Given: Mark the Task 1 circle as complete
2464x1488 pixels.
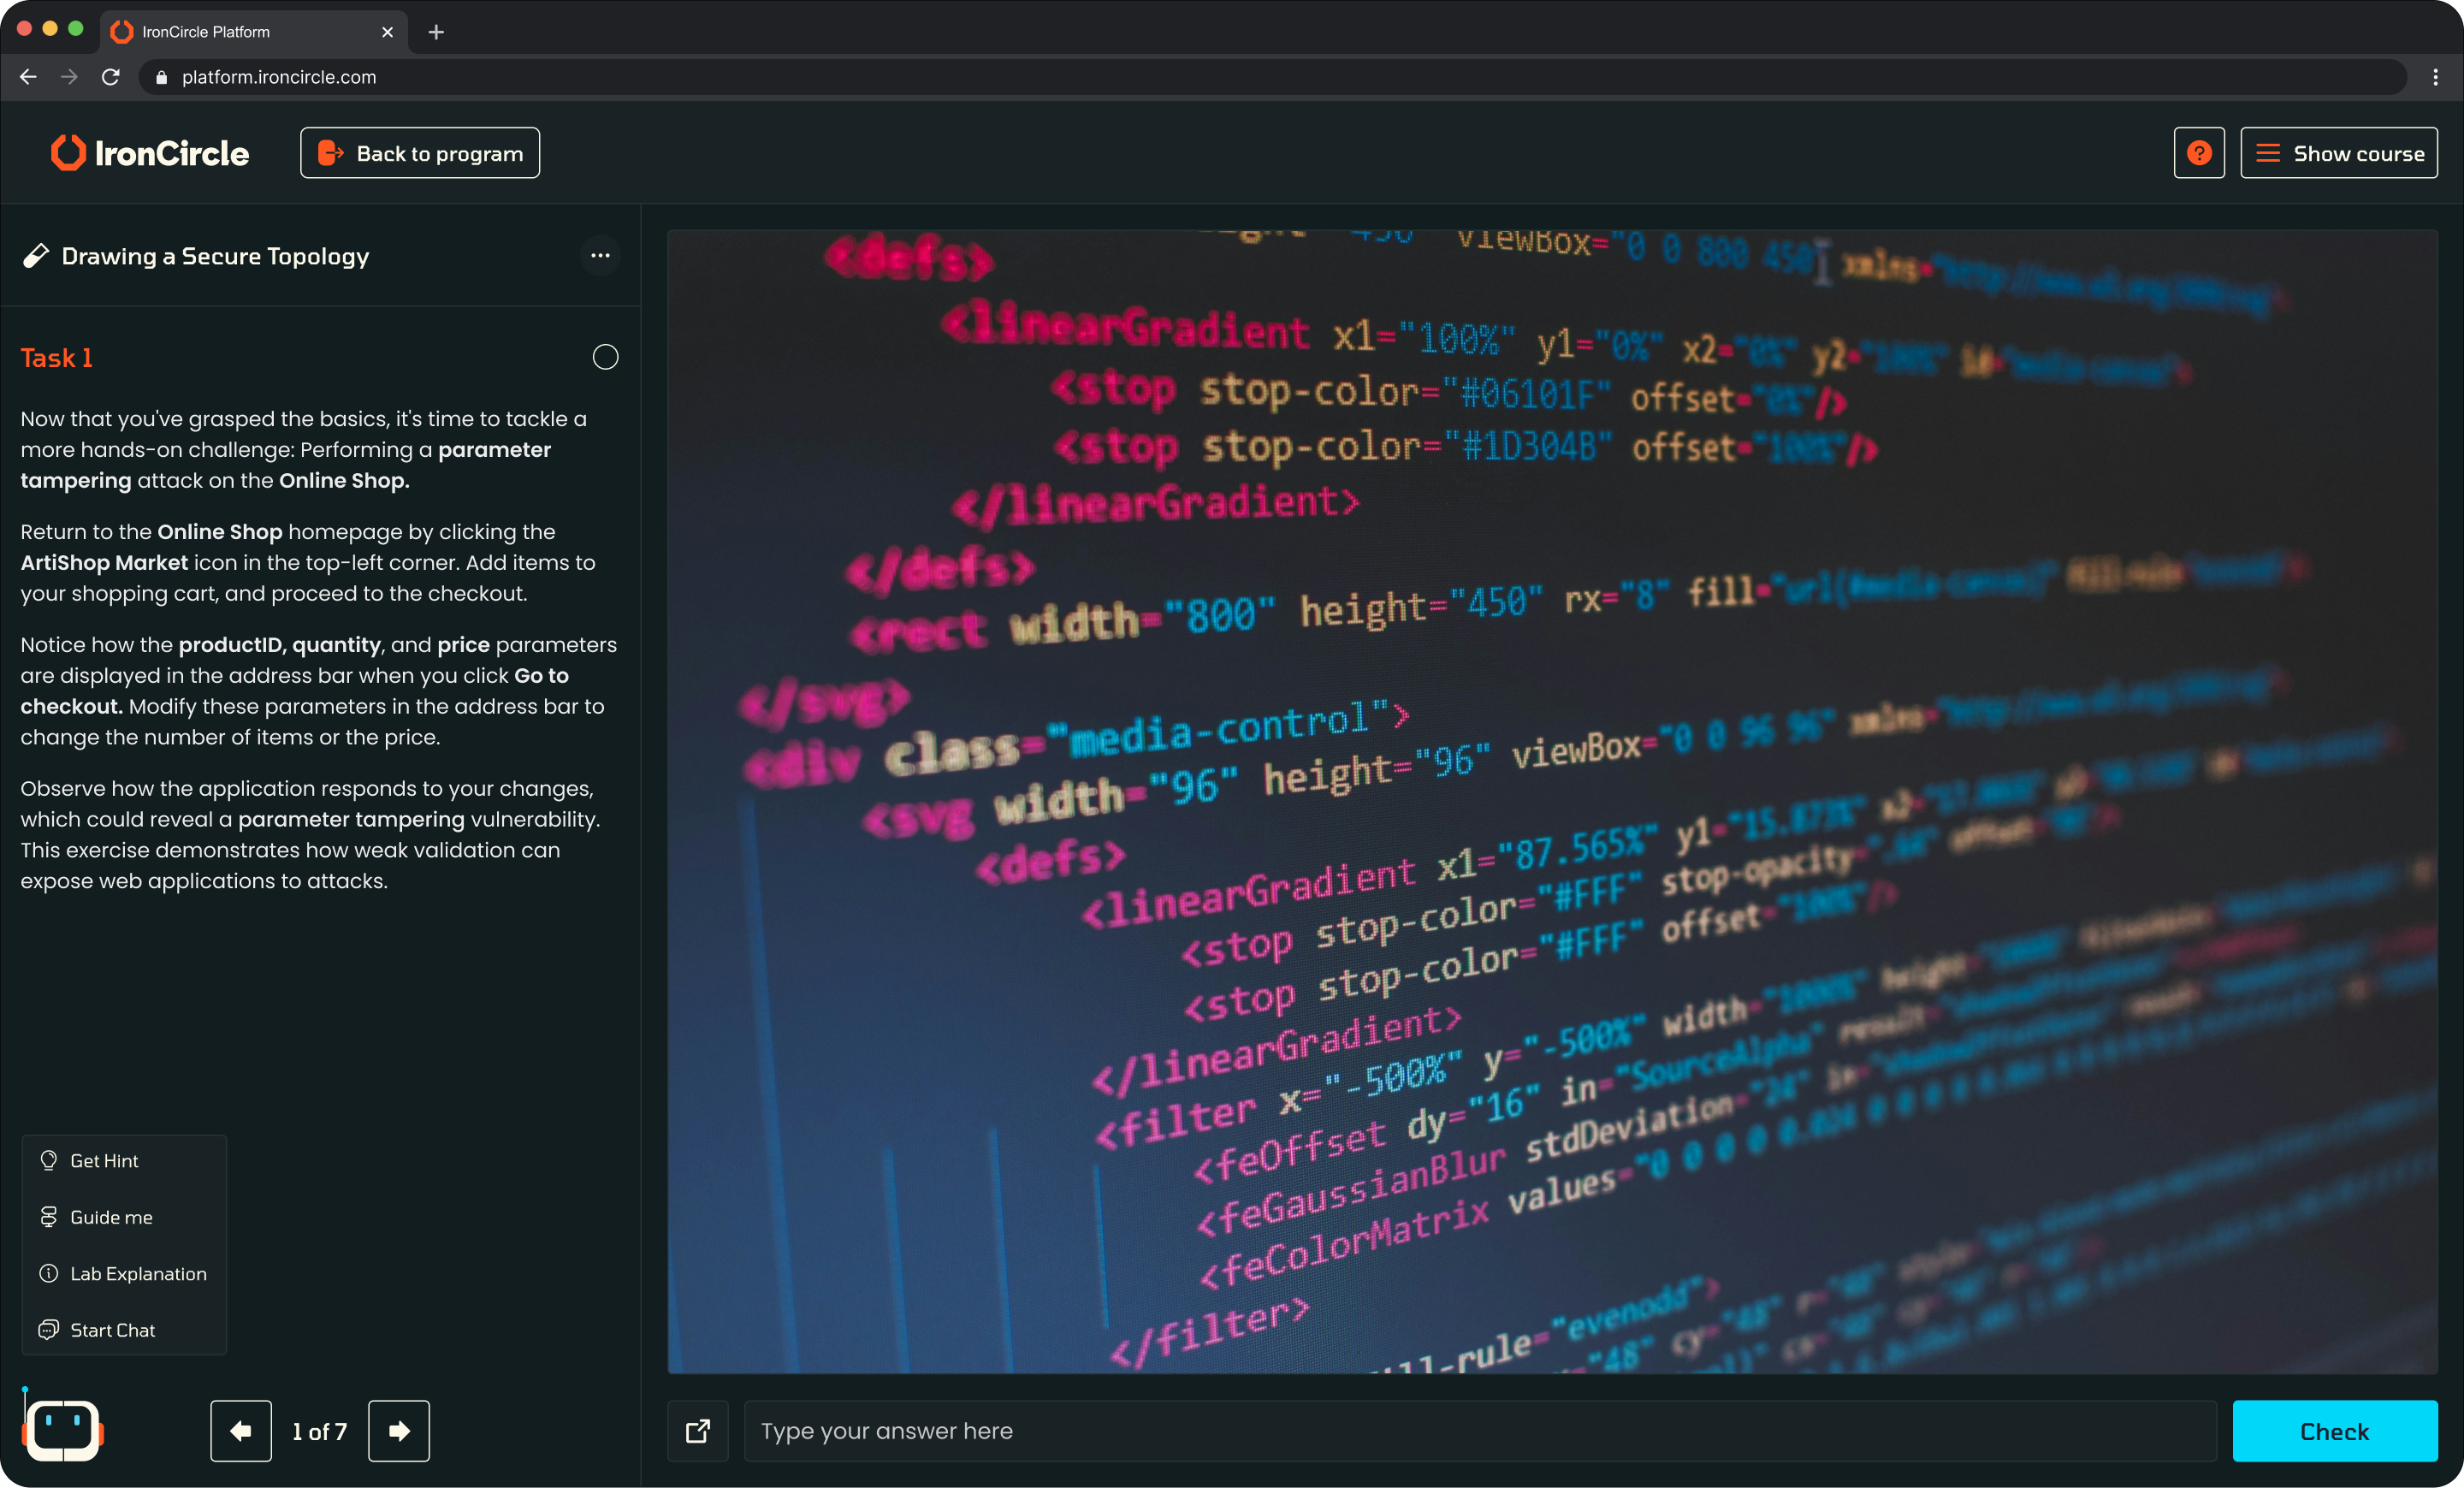Looking at the screenshot, I should click(x=605, y=357).
